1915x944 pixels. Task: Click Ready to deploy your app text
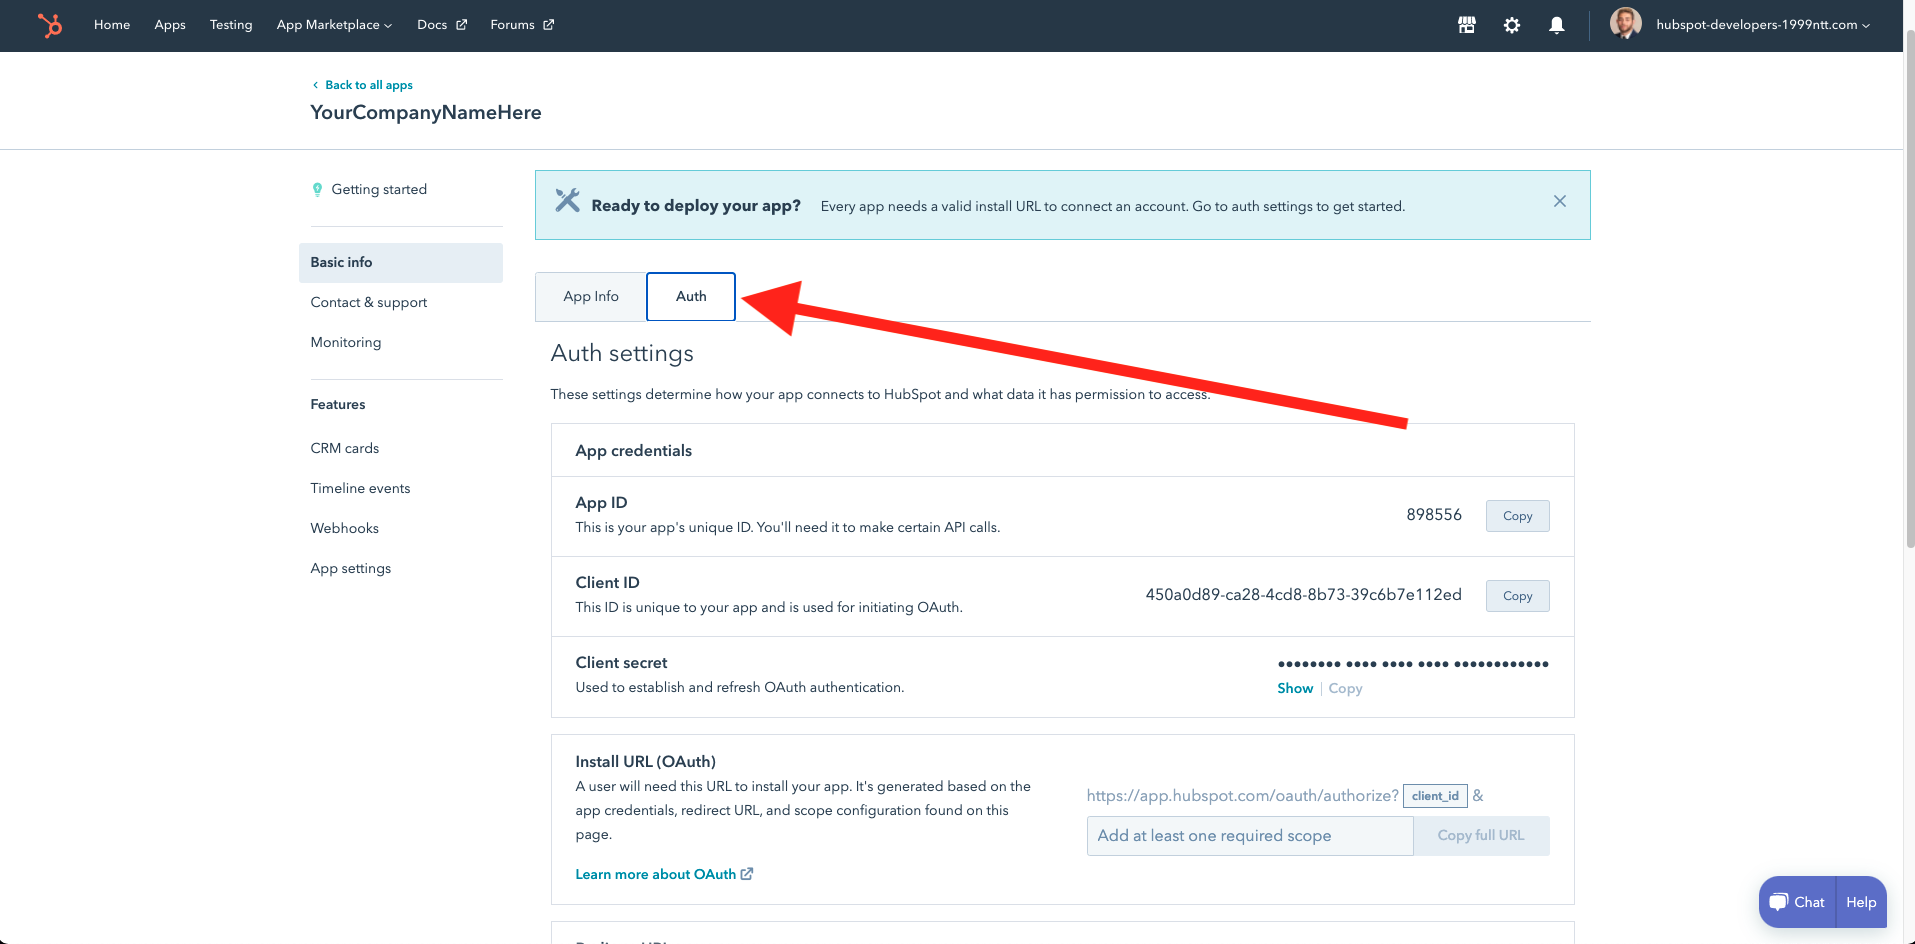(x=696, y=205)
